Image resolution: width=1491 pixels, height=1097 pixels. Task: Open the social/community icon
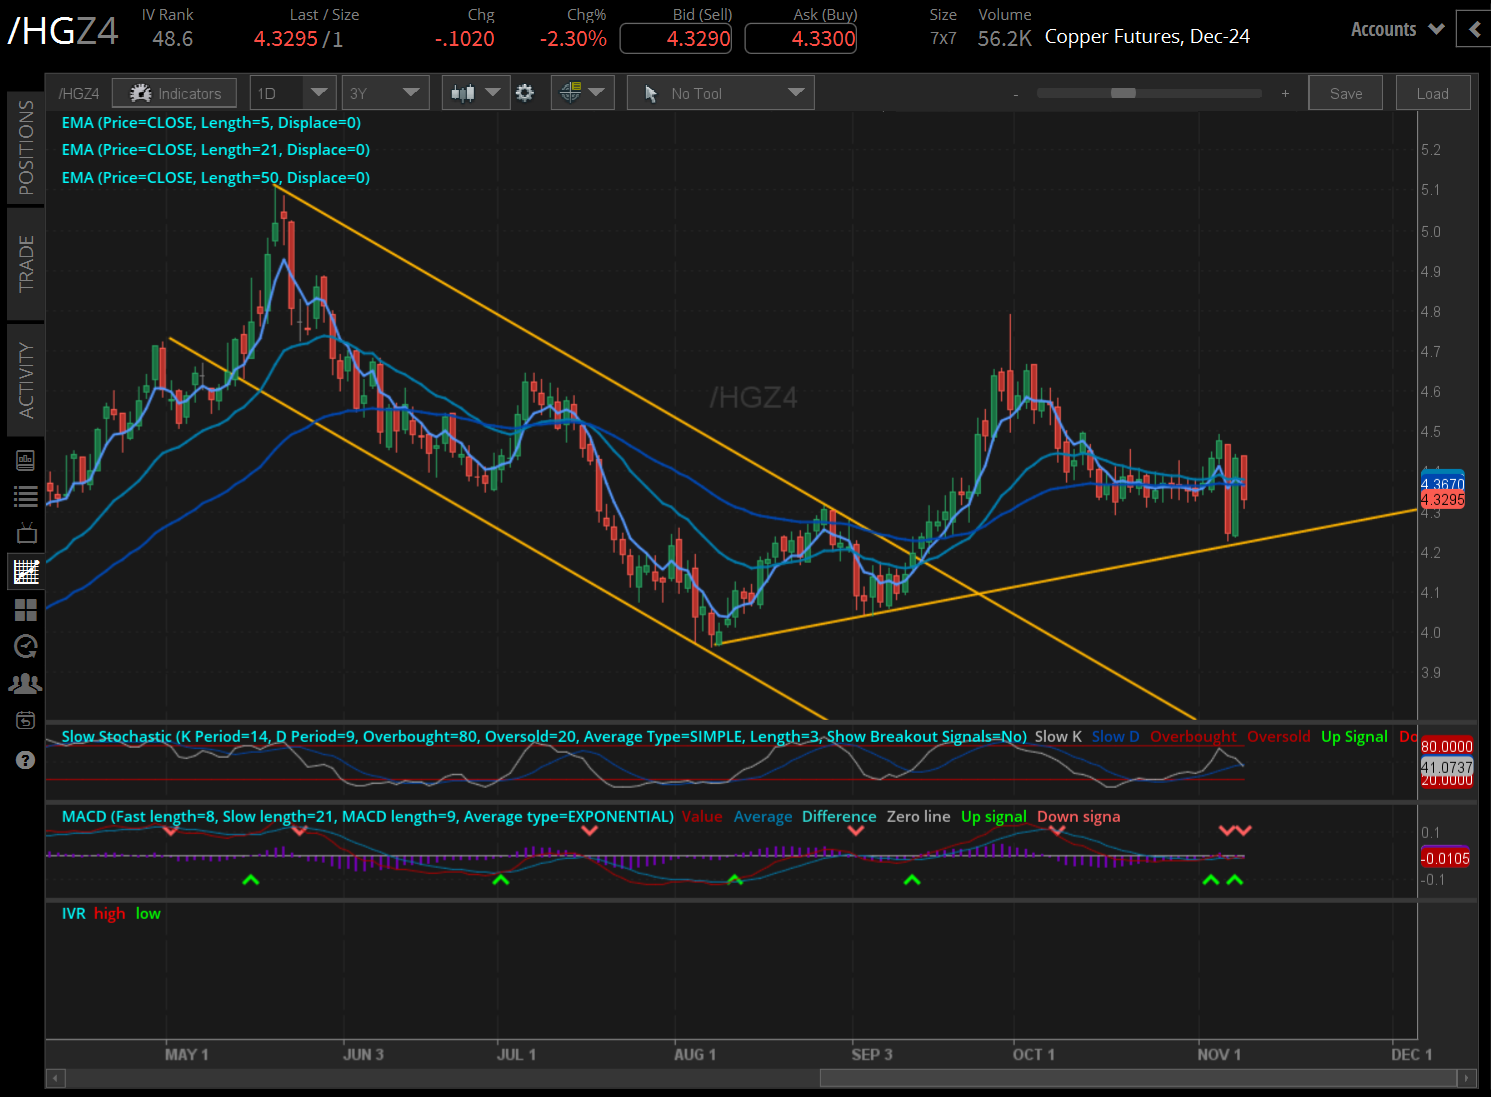click(25, 682)
